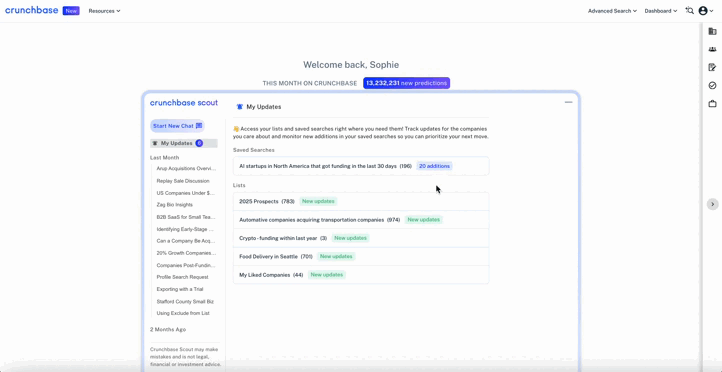The height and width of the screenshot is (372, 722).
Task: Minimize the Crunchbase Scout panel
Action: (568, 102)
